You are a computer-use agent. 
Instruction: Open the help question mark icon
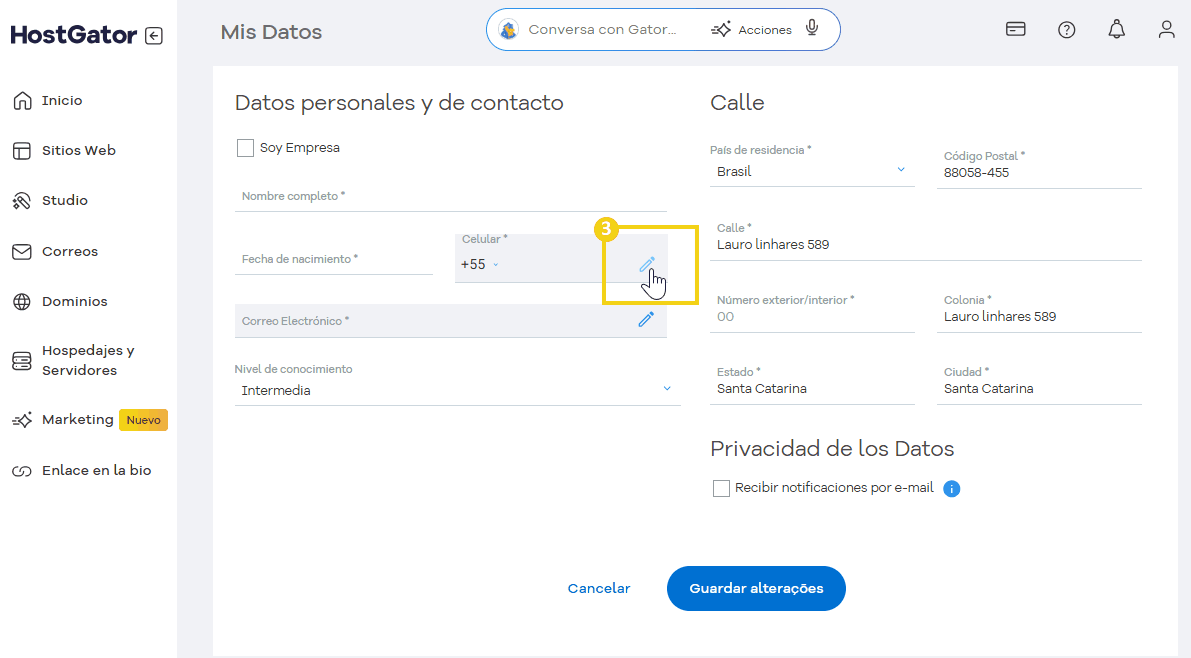coord(1066,30)
